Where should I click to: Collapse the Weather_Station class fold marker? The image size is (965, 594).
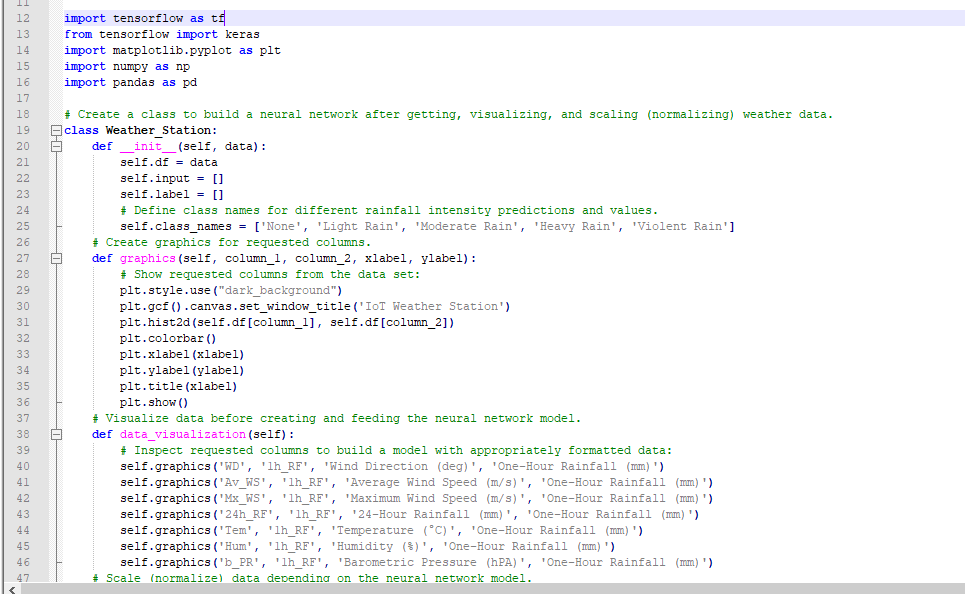pos(55,131)
